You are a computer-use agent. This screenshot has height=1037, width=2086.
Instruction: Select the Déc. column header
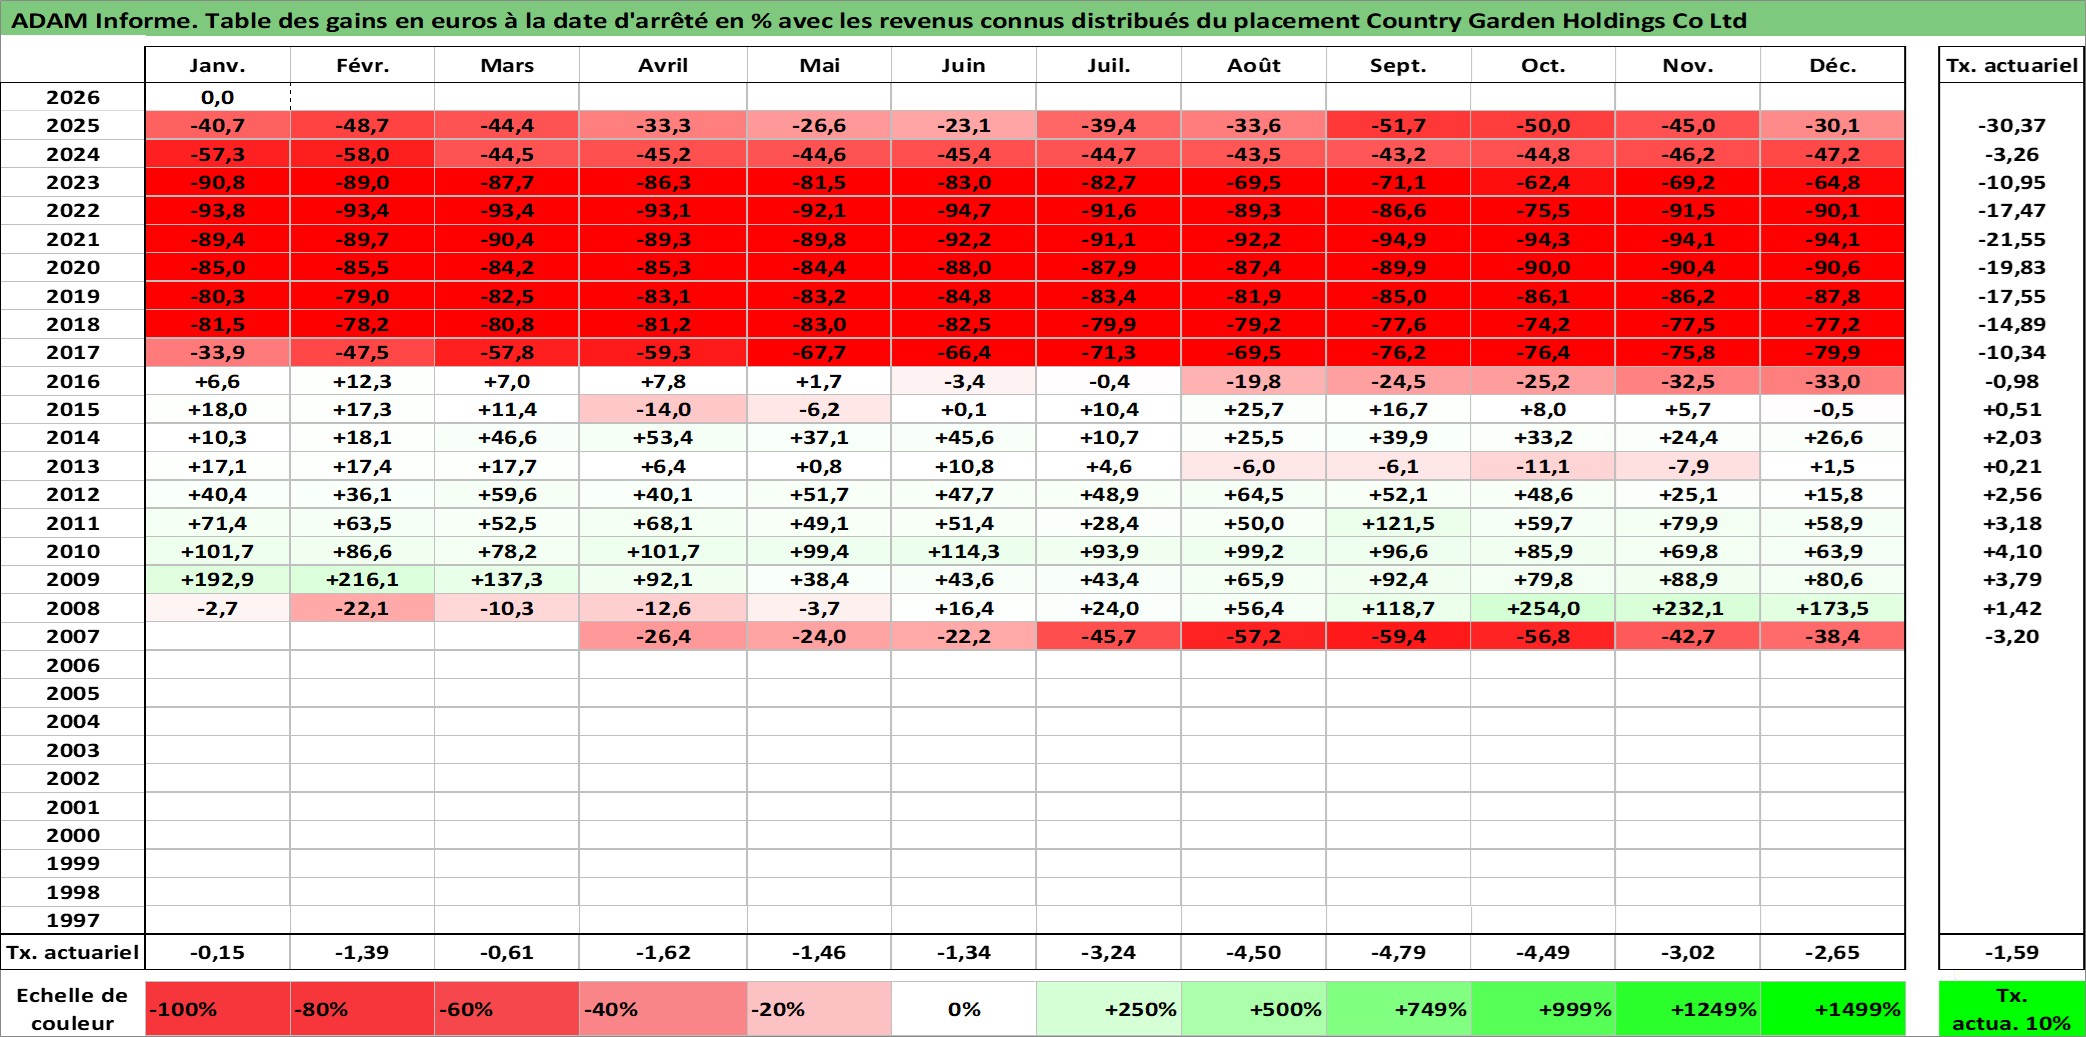point(1832,65)
